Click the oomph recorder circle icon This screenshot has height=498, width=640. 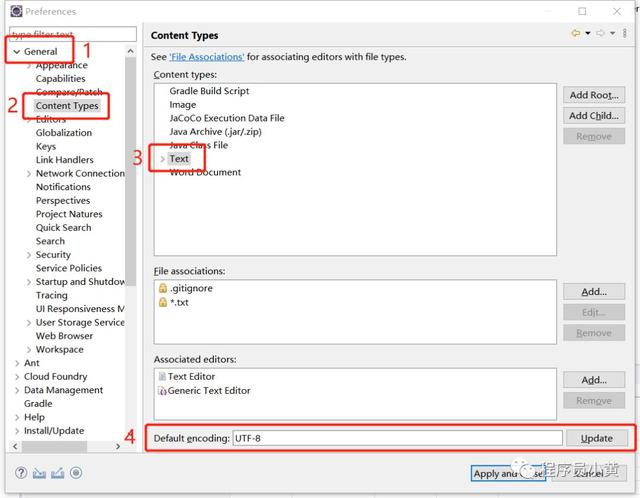click(x=76, y=473)
